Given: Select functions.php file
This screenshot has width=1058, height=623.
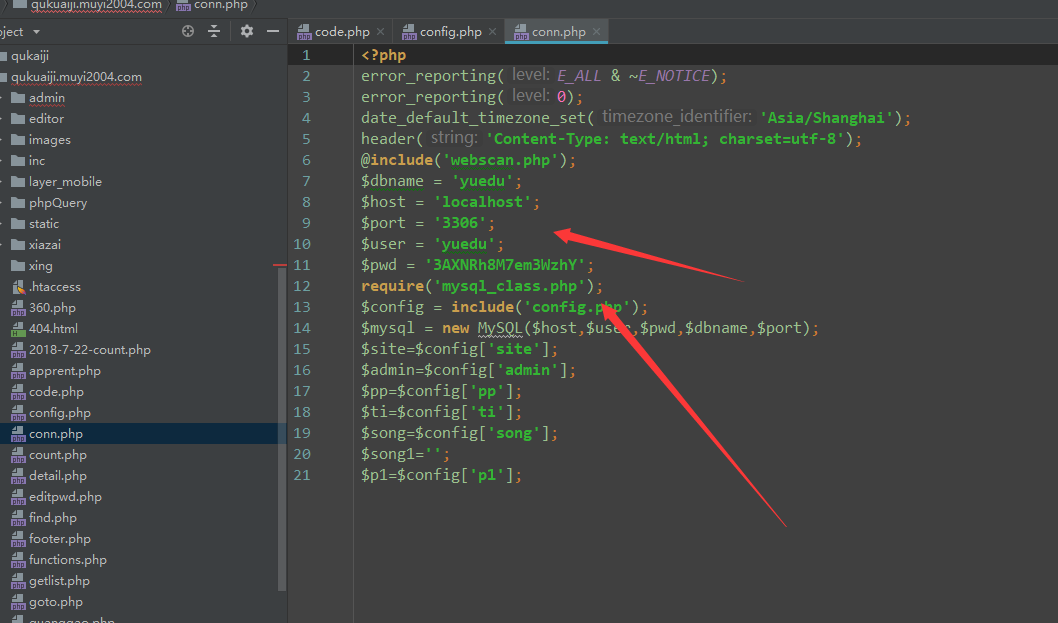Looking at the screenshot, I should pyautogui.click(x=67, y=559).
